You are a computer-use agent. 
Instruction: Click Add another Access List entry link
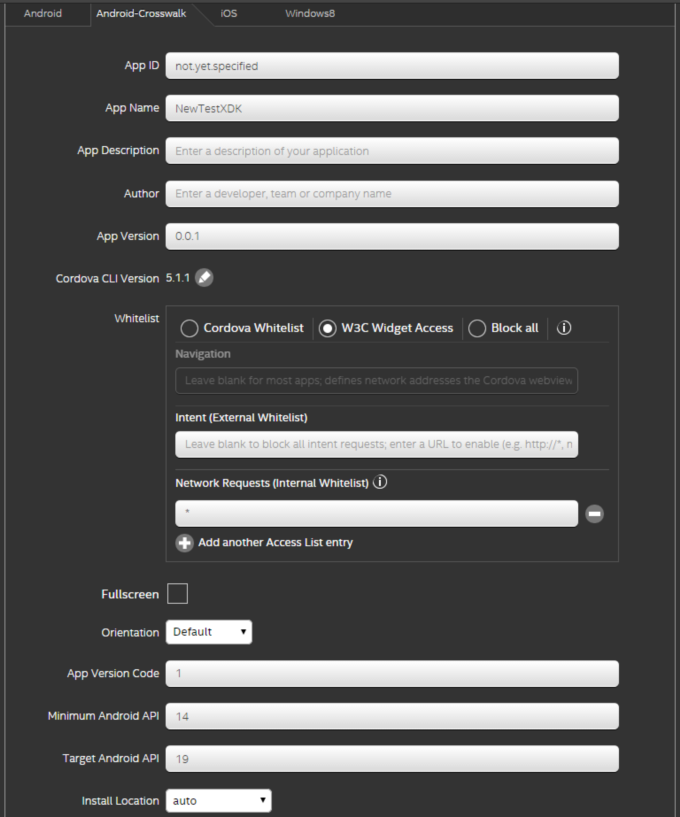[276, 542]
